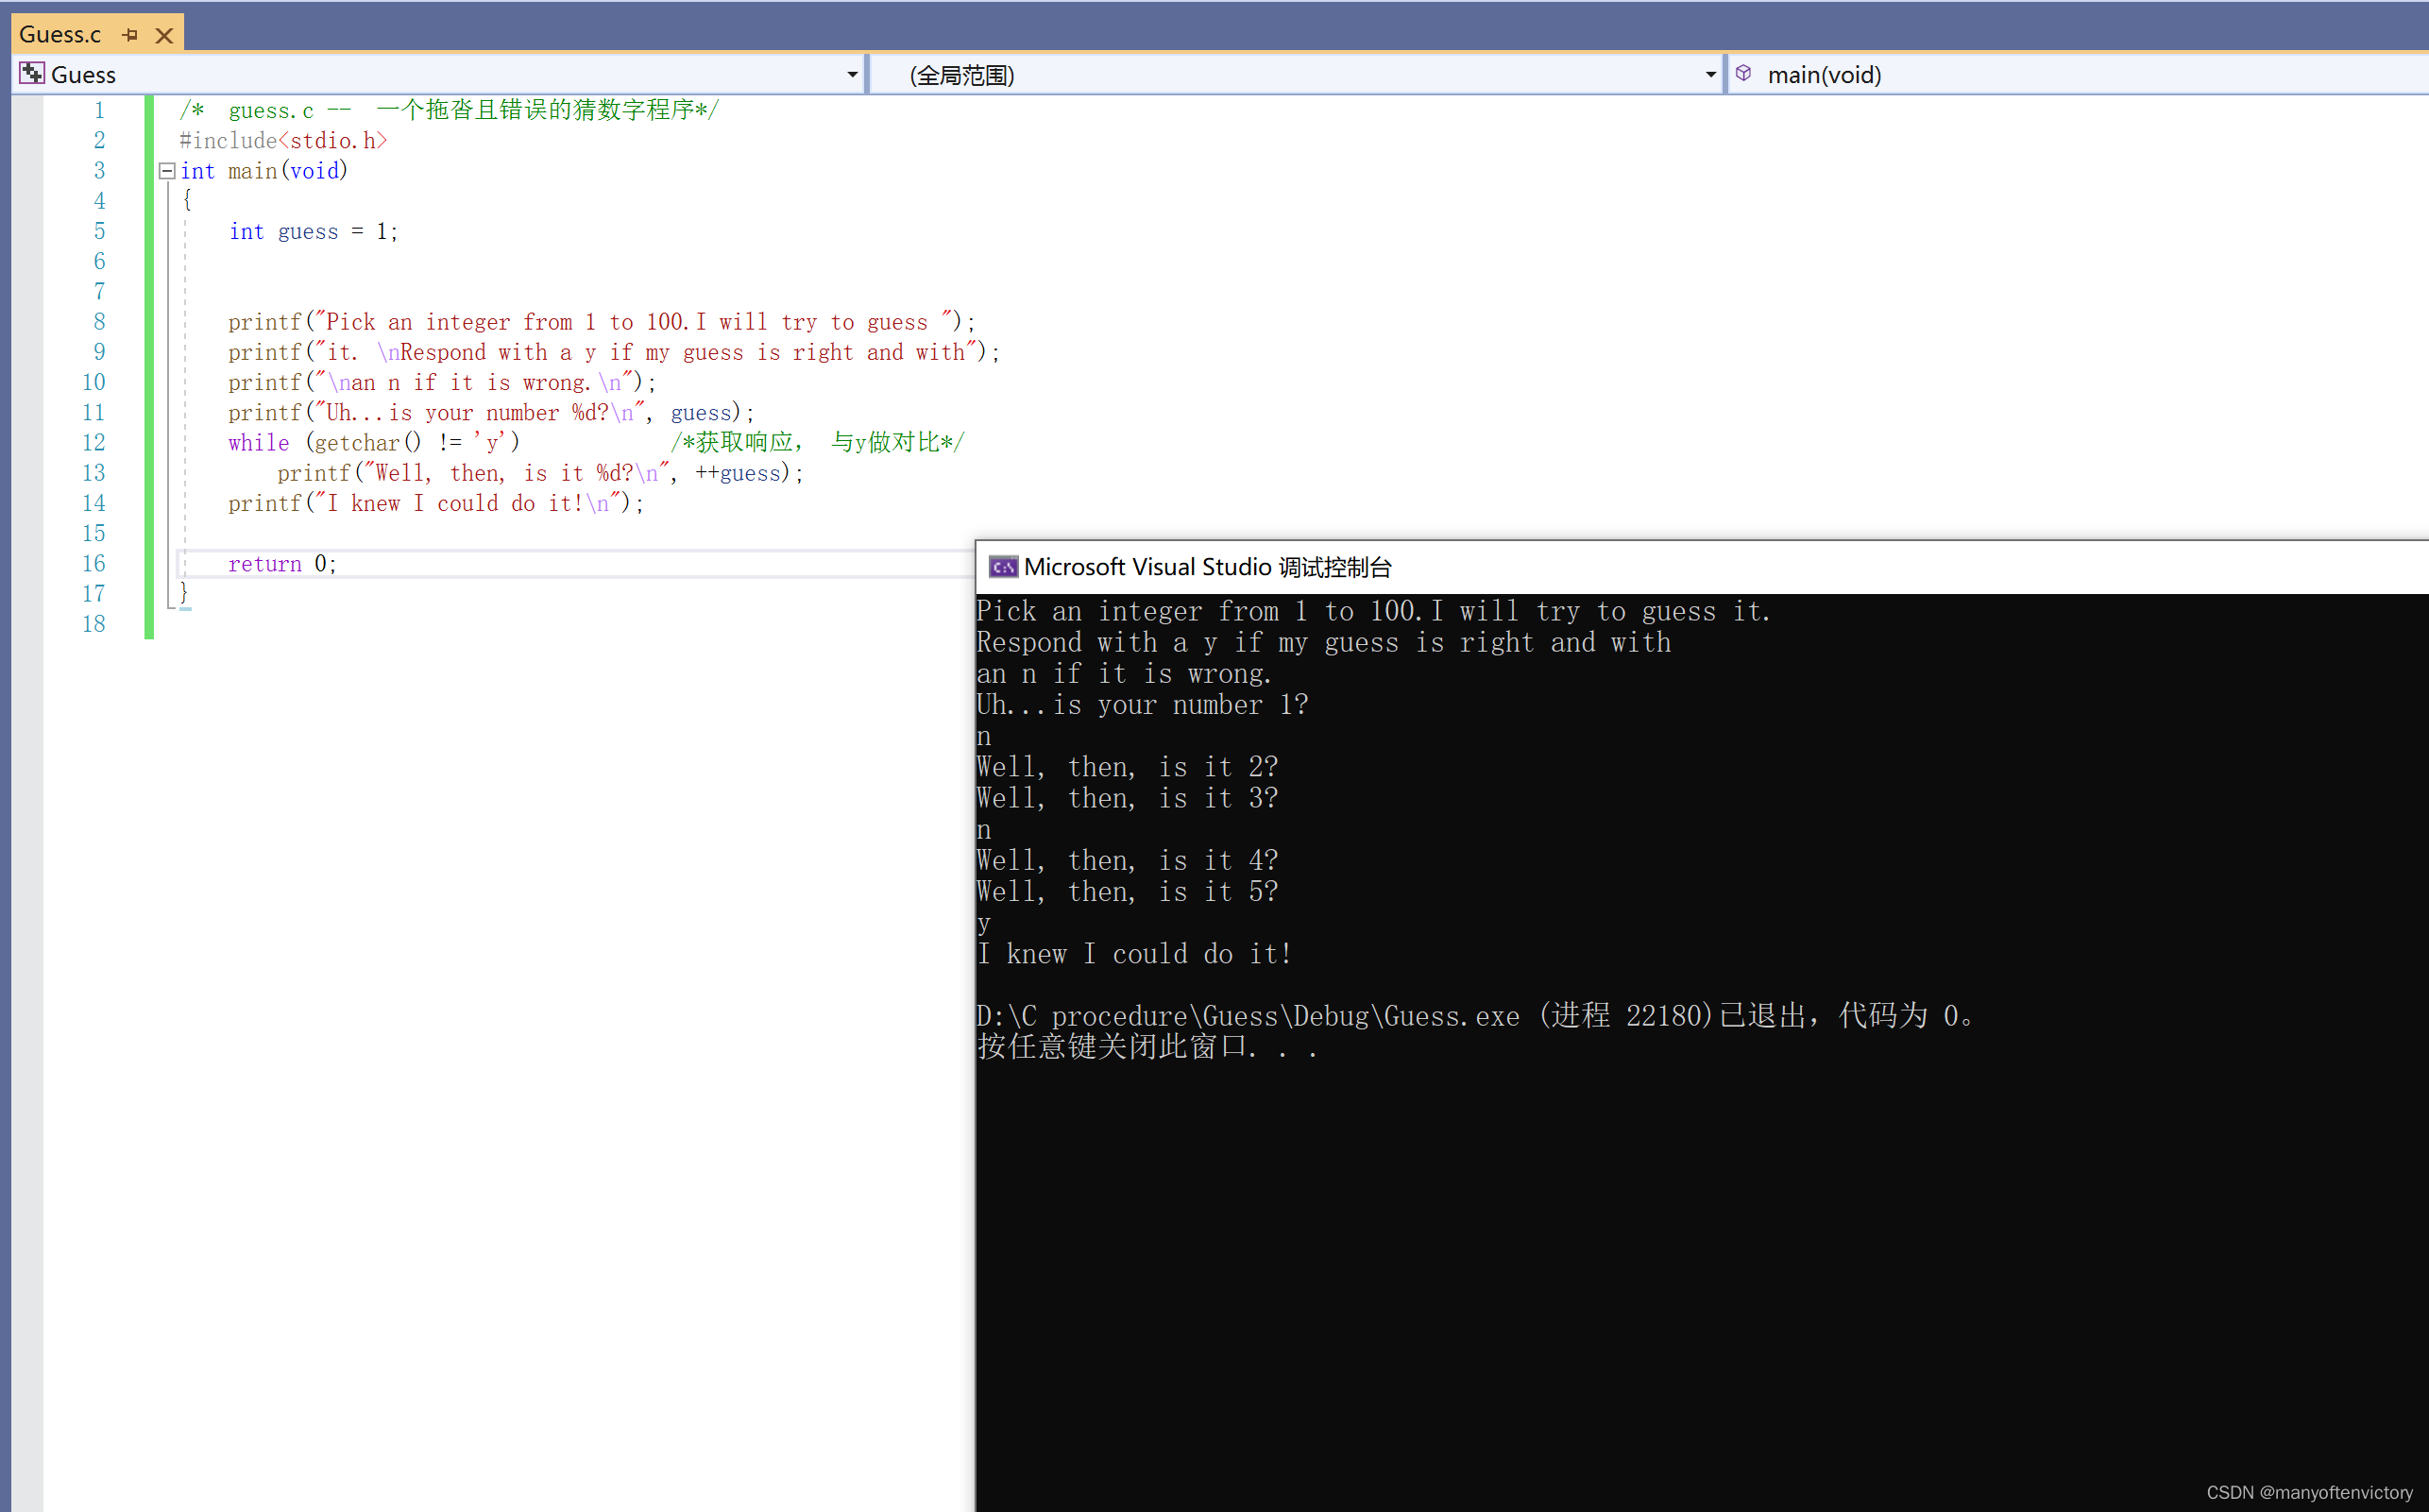Image resolution: width=2429 pixels, height=1512 pixels.
Task: Click the Microsoft Visual Studio 调试控制台 title bar
Action: (x=1700, y=568)
